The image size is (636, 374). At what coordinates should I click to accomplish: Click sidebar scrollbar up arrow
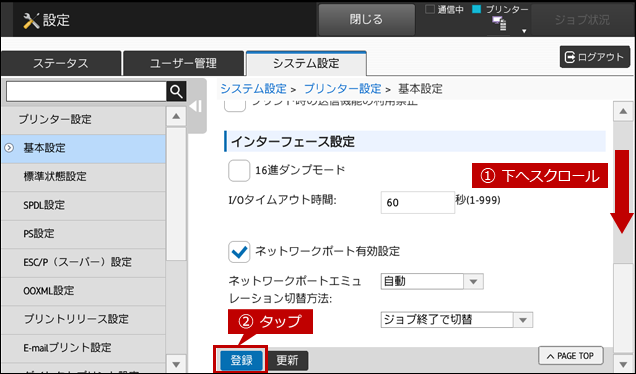coord(176,116)
